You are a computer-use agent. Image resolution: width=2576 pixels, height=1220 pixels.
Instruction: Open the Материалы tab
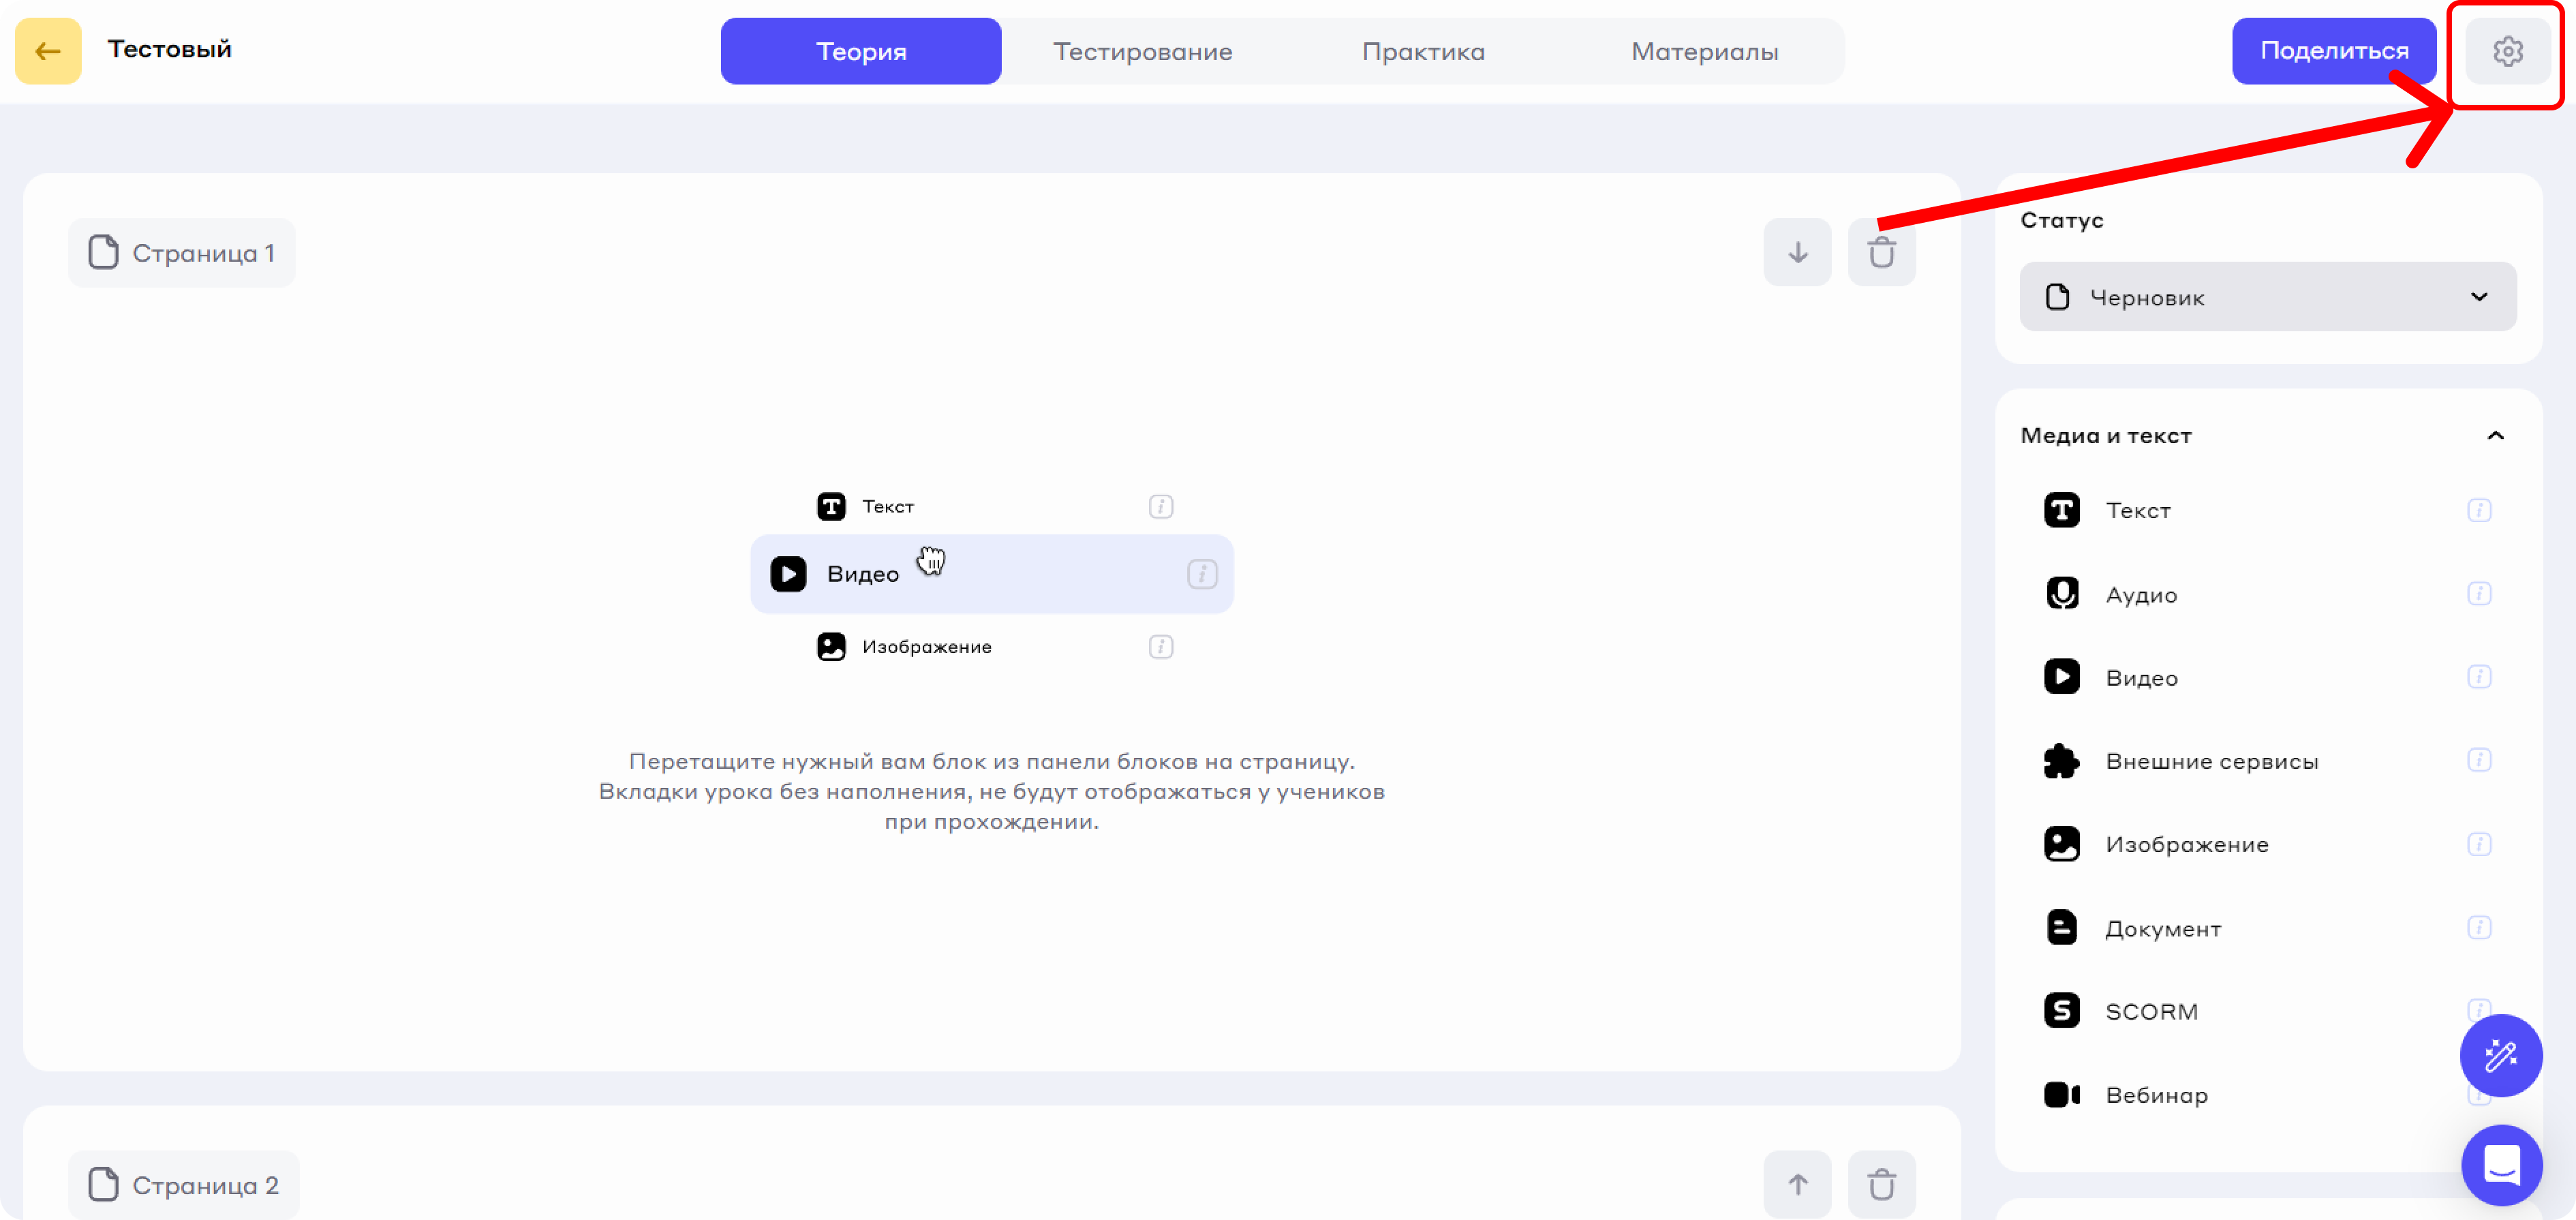pos(1704,51)
